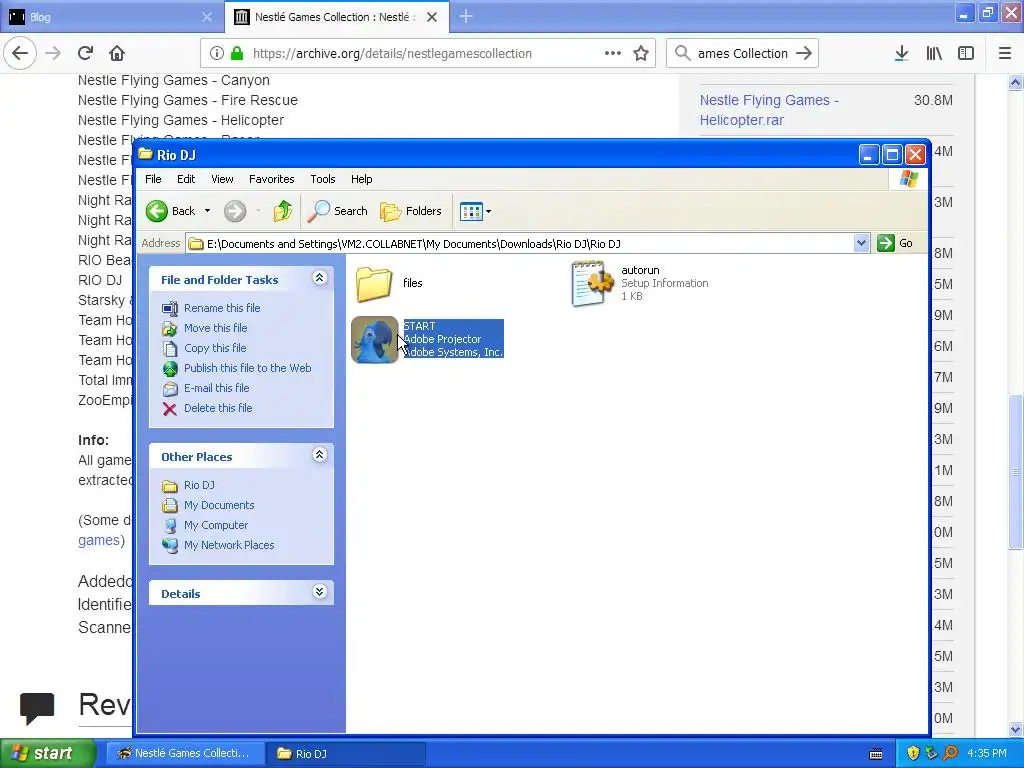Click the Back arrow in Explorer toolbar
This screenshot has height=768, width=1024.
170,211
